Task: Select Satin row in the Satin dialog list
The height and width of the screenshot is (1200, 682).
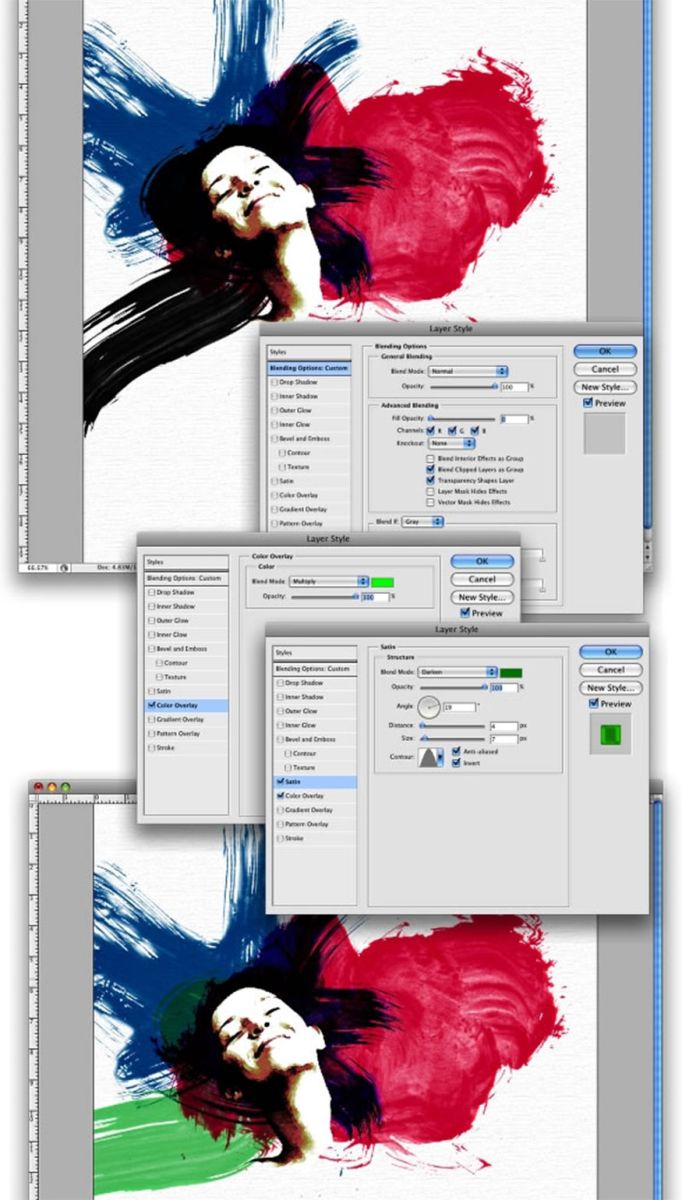Action: (314, 781)
